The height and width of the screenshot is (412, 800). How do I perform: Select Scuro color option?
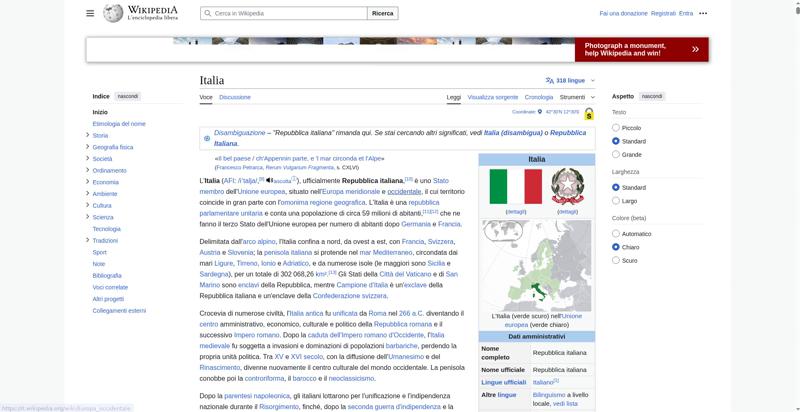(x=616, y=261)
